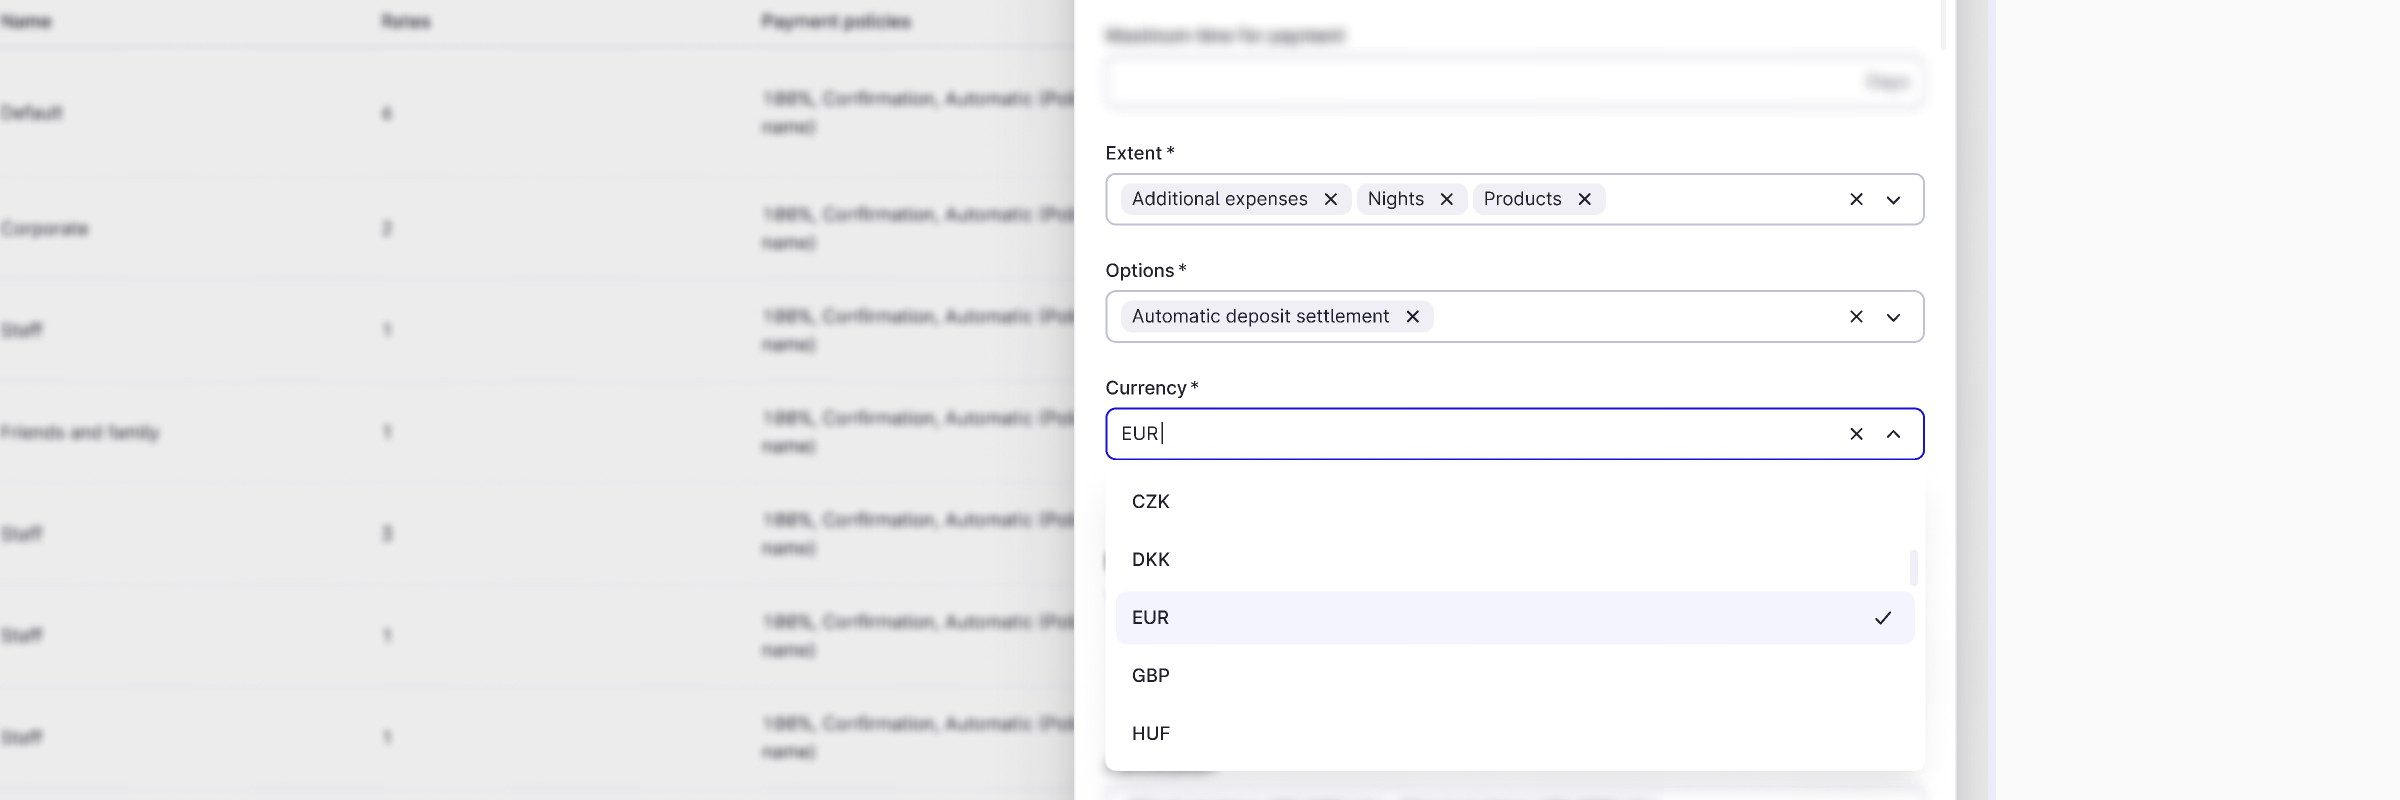Click into the Currency text input
Image resolution: width=2400 pixels, height=800 pixels.
point(1480,434)
